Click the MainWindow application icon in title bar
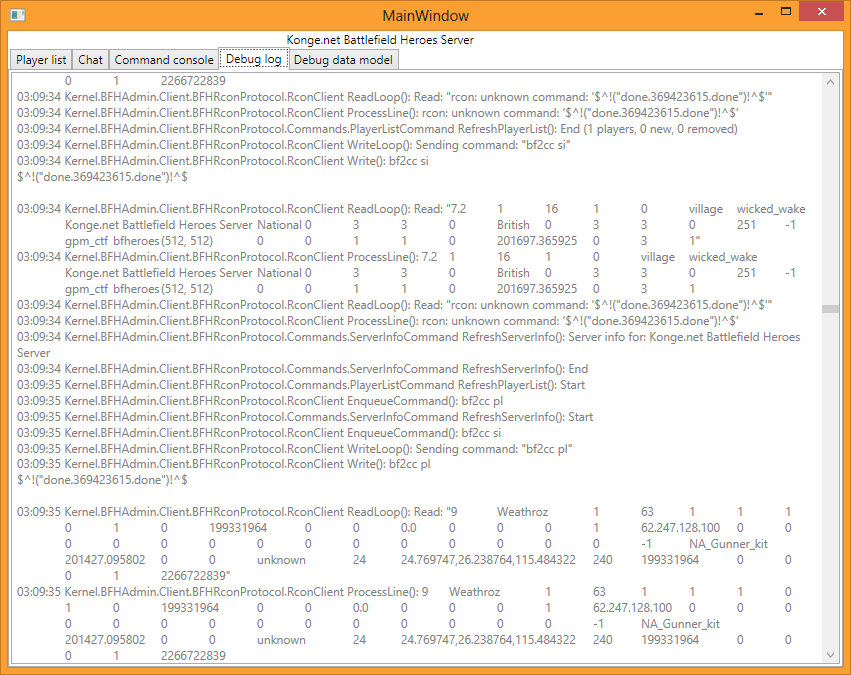This screenshot has height=675, width=851. click(x=18, y=15)
